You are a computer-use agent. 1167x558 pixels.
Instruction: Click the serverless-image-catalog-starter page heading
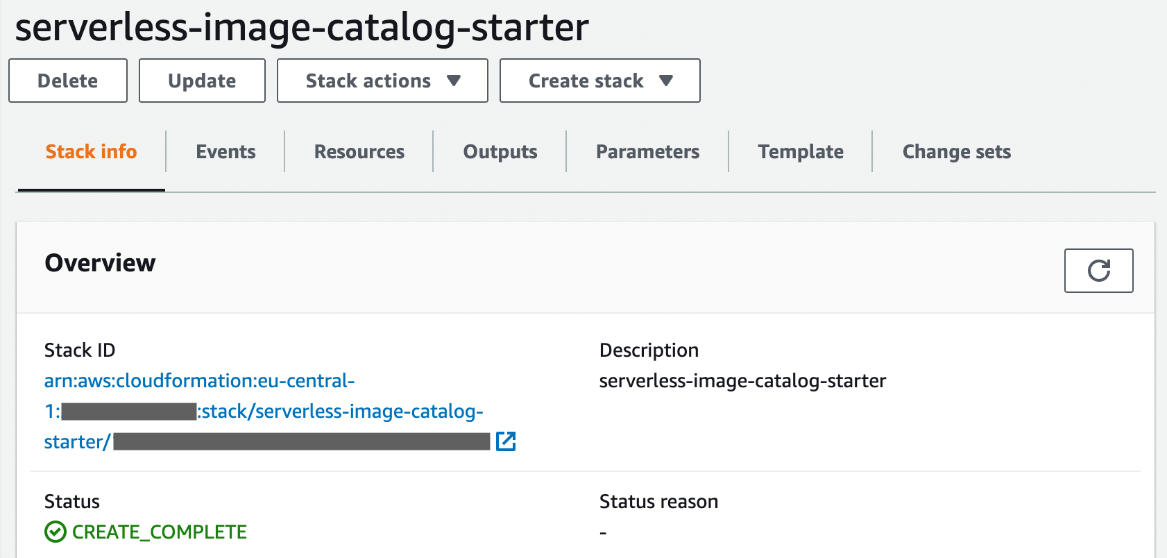click(x=302, y=27)
